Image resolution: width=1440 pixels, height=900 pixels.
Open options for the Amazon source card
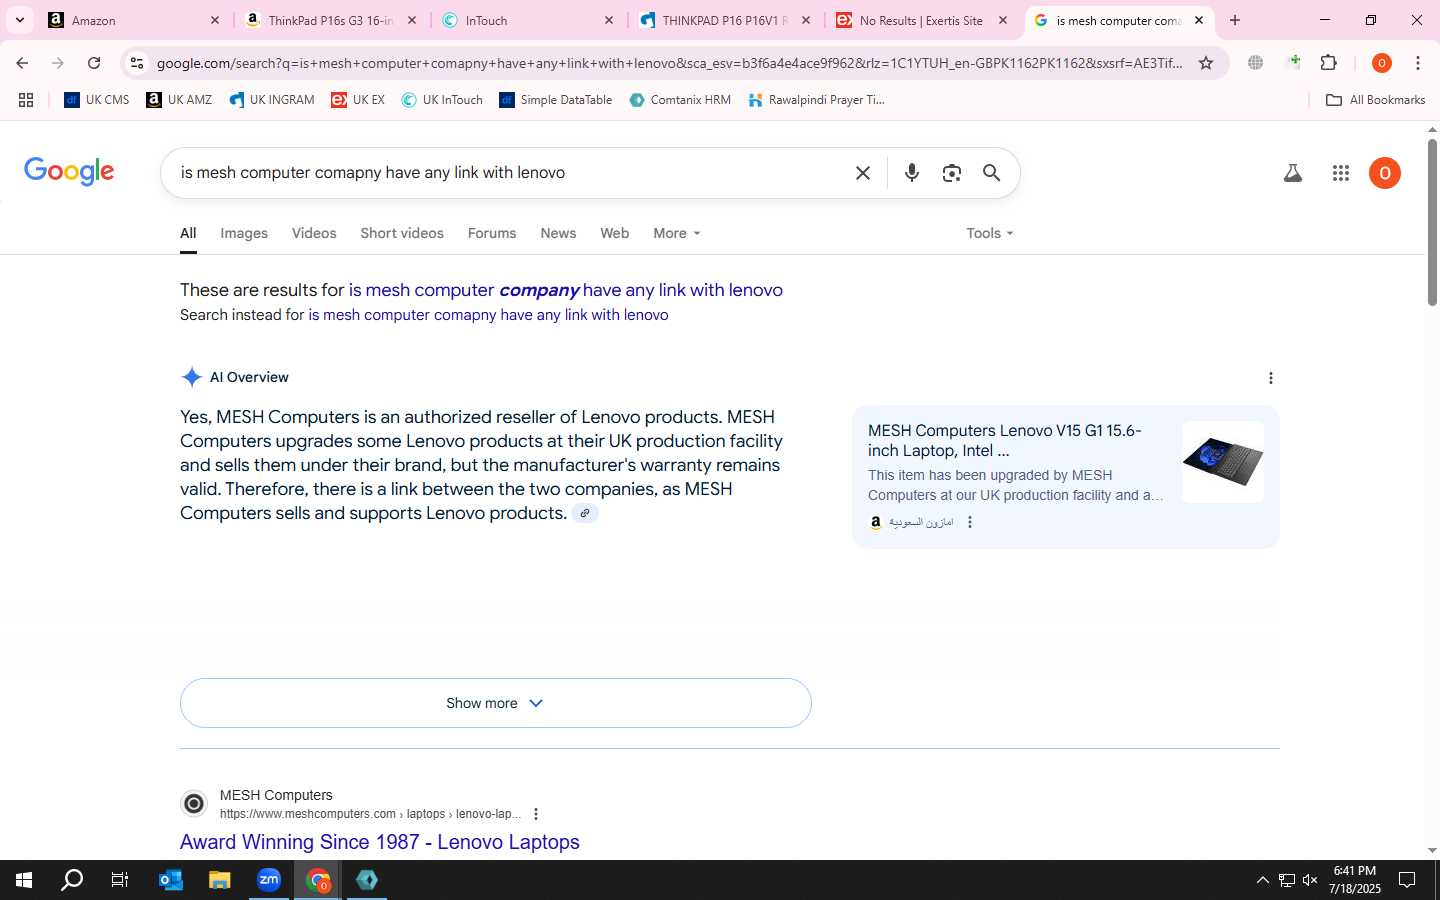click(x=969, y=522)
